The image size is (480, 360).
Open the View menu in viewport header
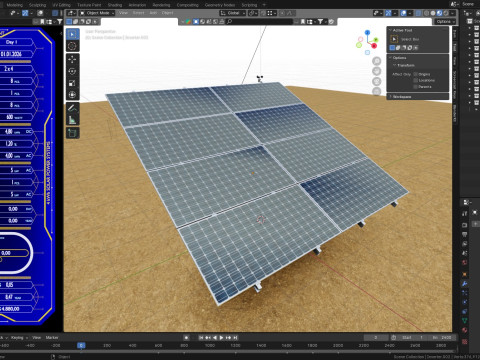pos(123,13)
